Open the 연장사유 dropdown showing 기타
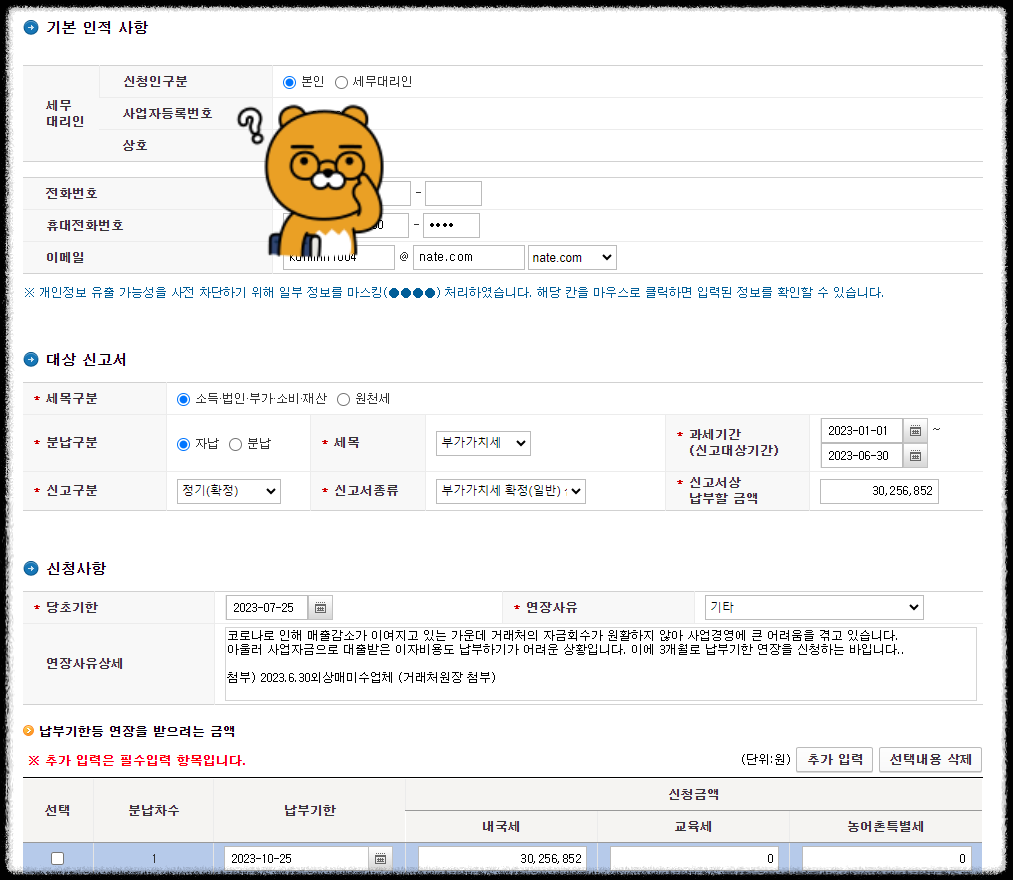 [x=813, y=606]
